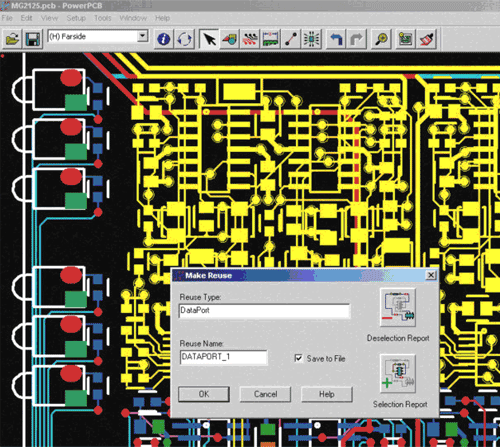Image resolution: width=500 pixels, height=447 pixels.
Task: Open the Edit menu
Action: pyautogui.click(x=26, y=18)
